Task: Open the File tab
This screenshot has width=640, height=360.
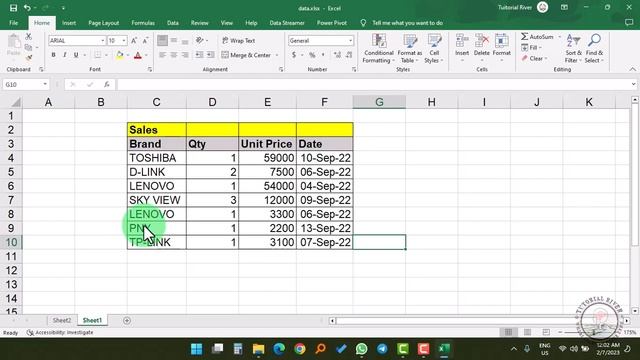Action: click(x=13, y=23)
